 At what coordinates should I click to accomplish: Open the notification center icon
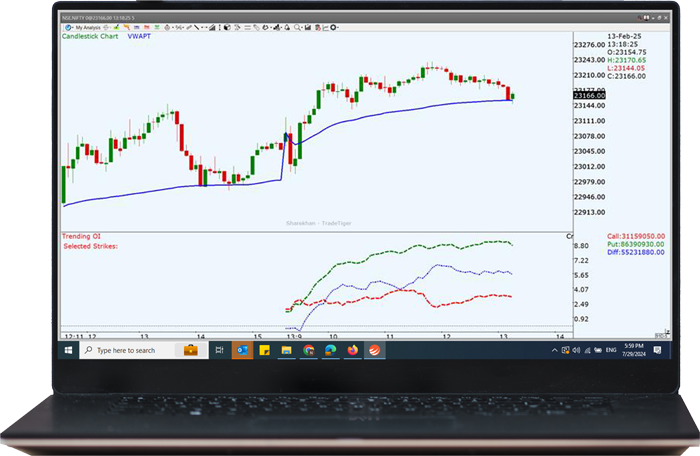tap(657, 351)
